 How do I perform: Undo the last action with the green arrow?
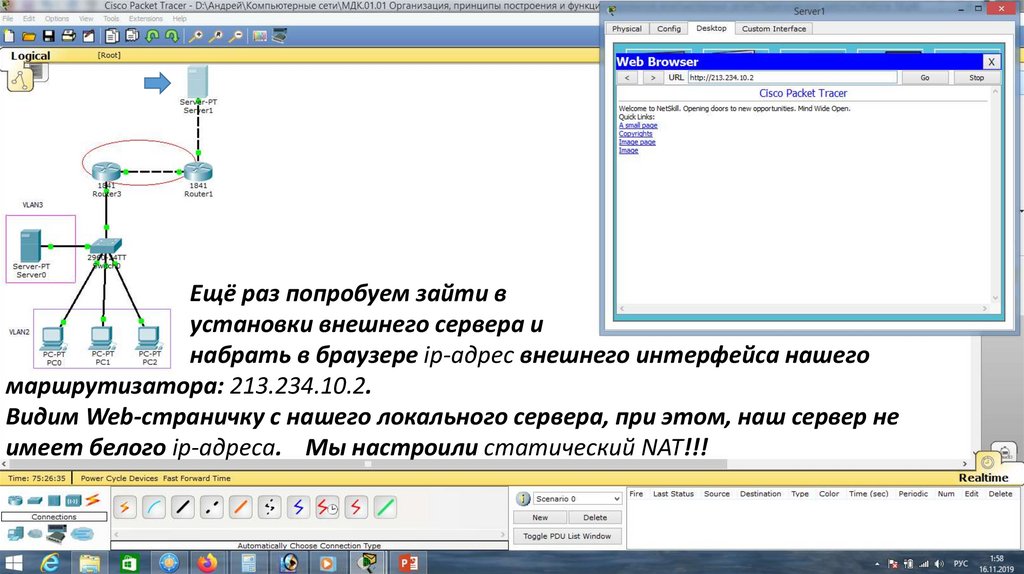click(152, 37)
